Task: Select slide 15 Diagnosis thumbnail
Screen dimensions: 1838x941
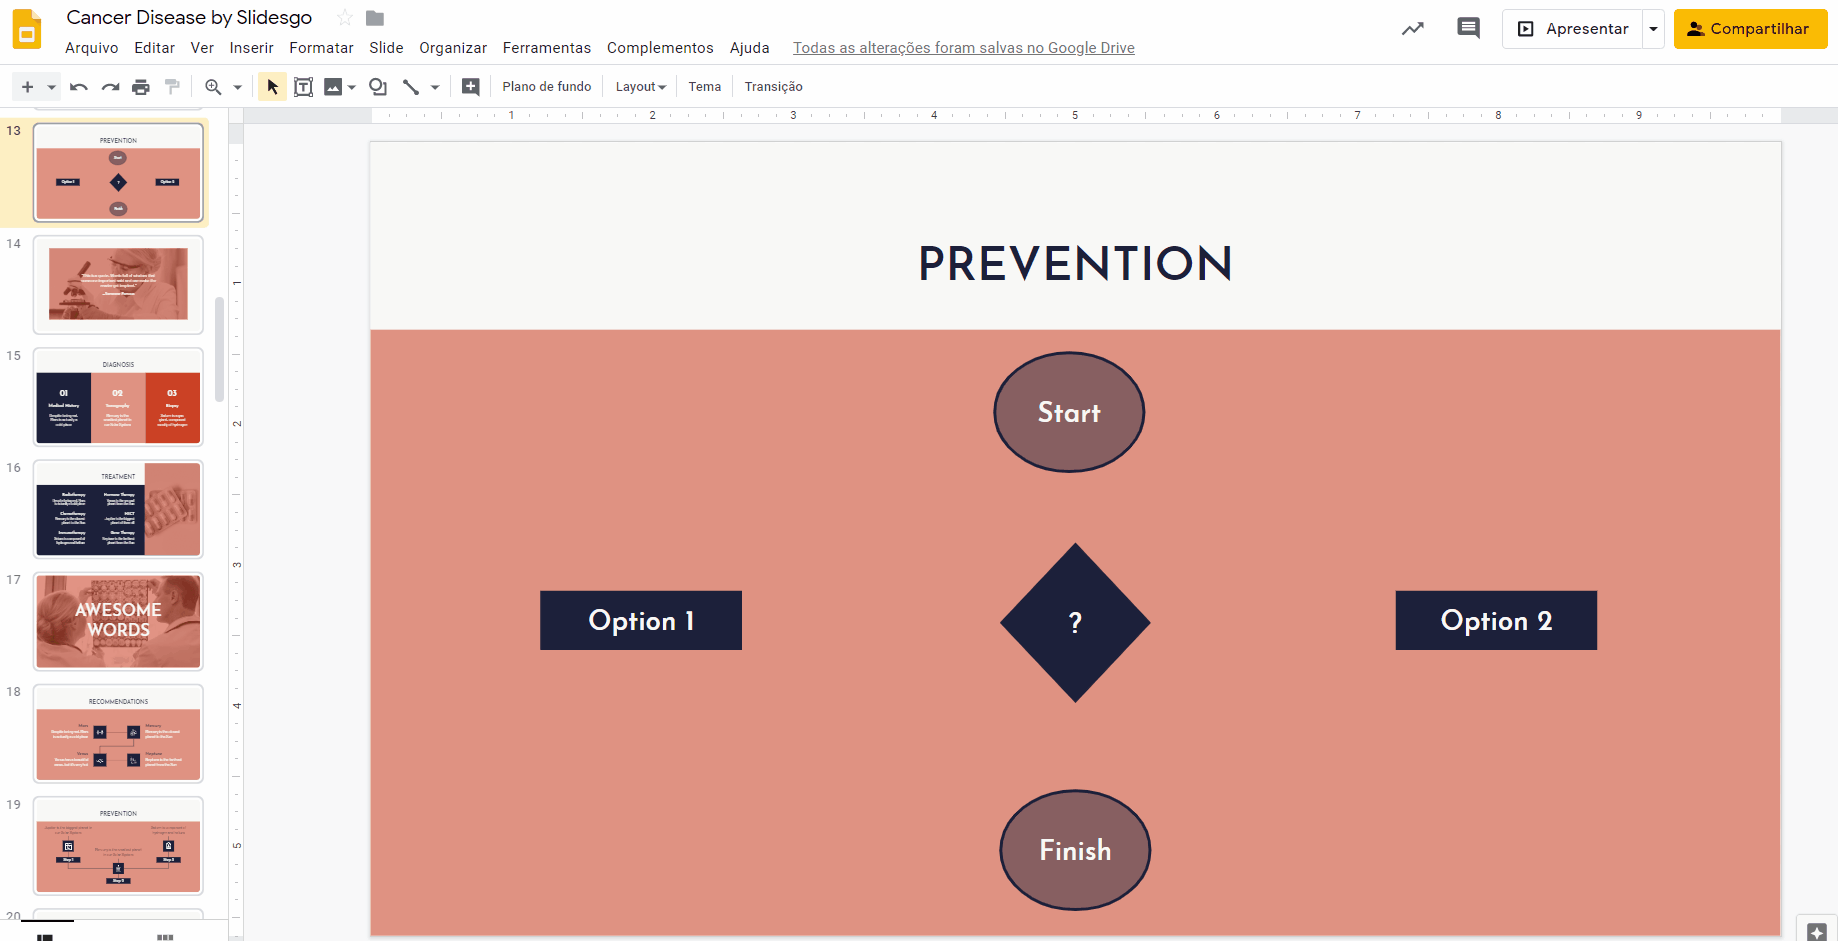Action: click(x=118, y=397)
